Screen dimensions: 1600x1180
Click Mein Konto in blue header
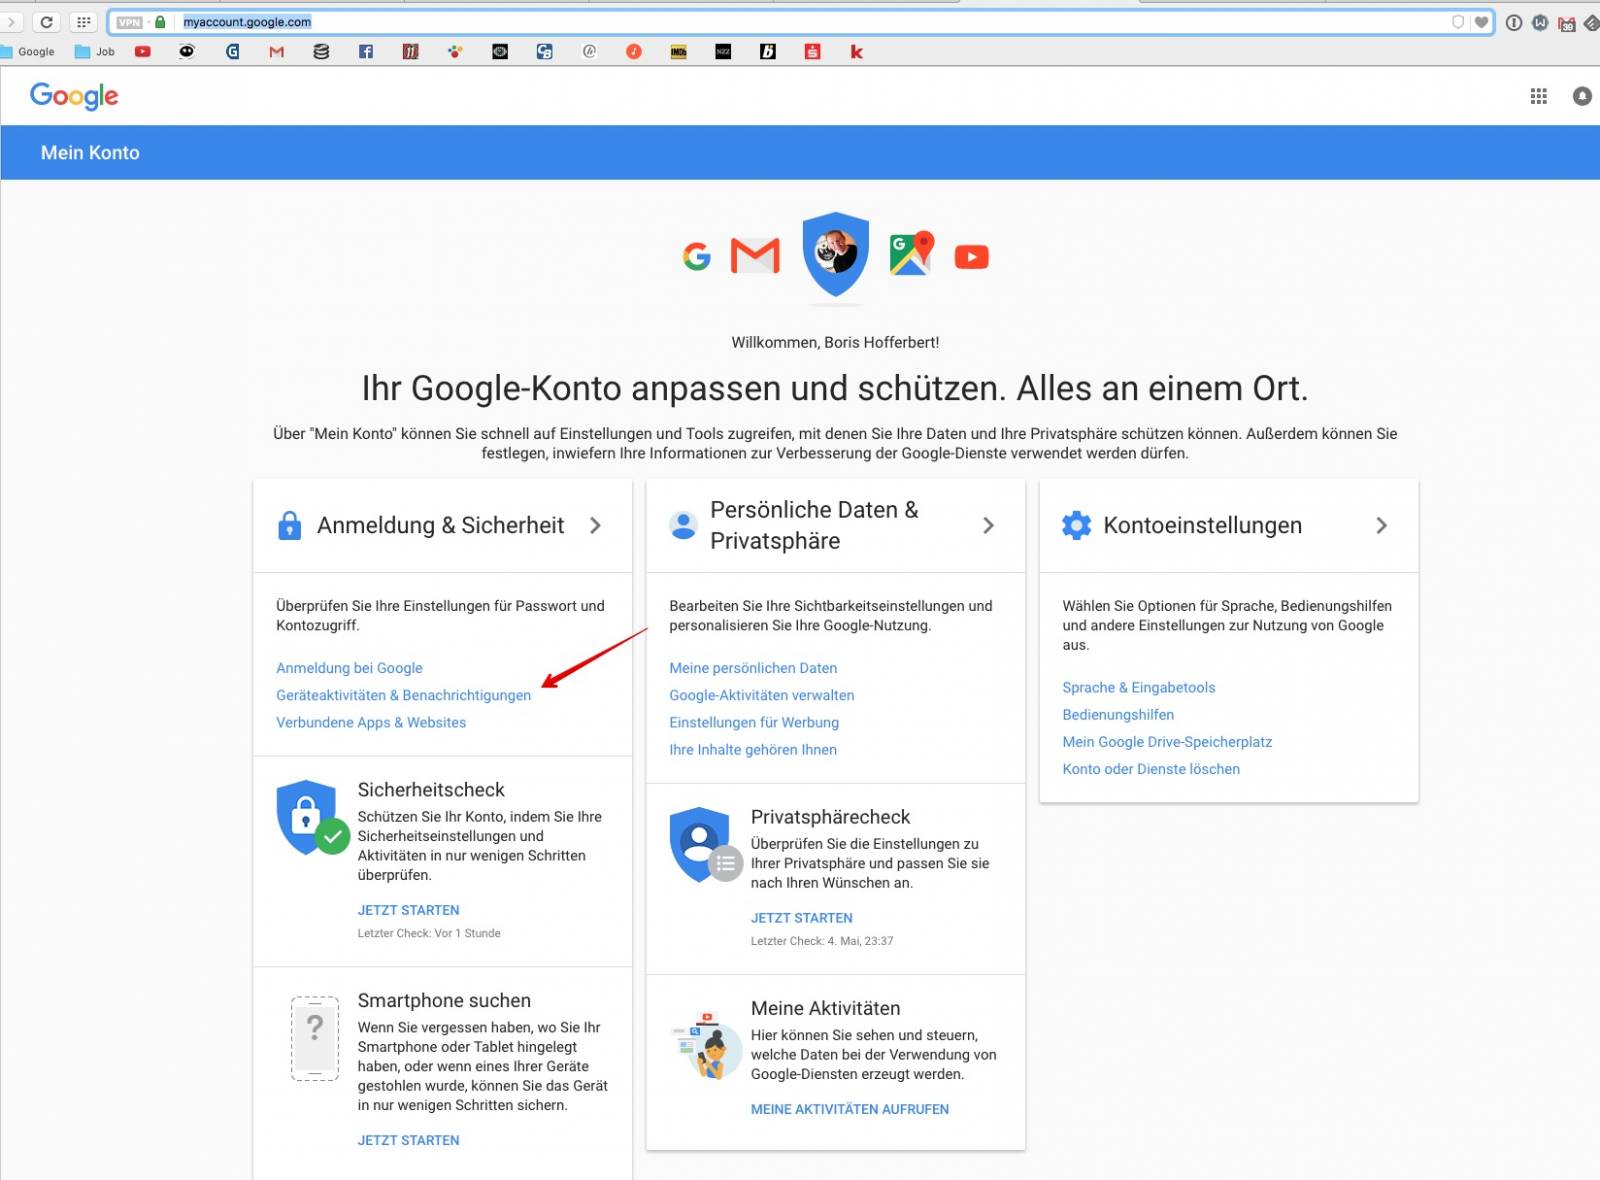90,153
